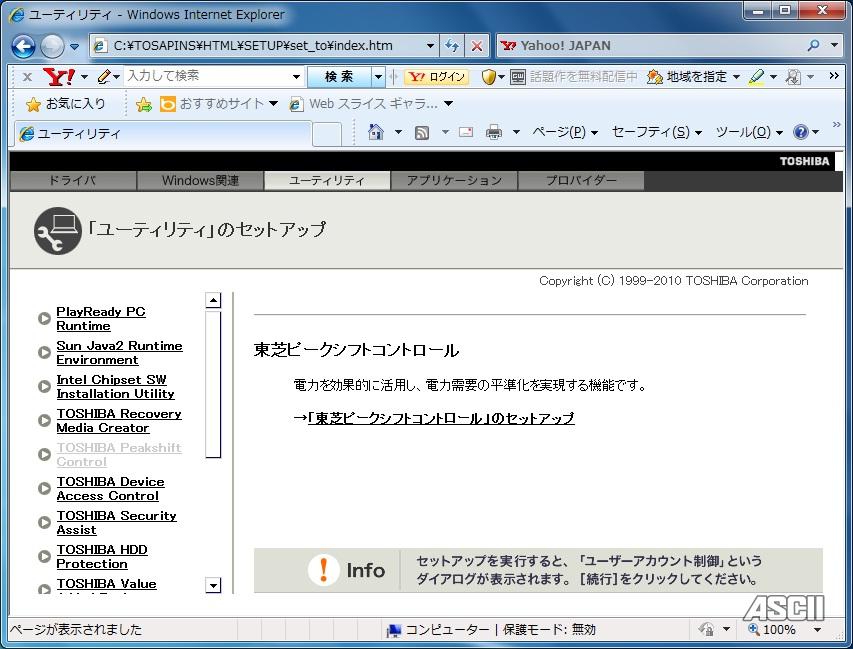
Task: Click the Print icon in command bar
Action: [494, 132]
